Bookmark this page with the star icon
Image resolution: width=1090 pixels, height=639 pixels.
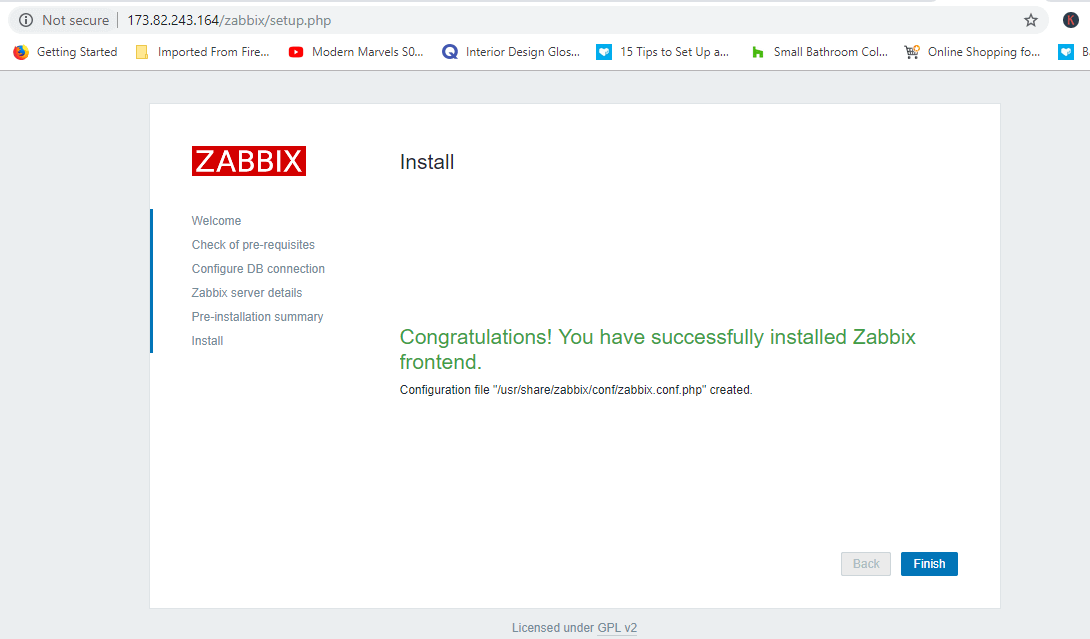pos(1031,20)
